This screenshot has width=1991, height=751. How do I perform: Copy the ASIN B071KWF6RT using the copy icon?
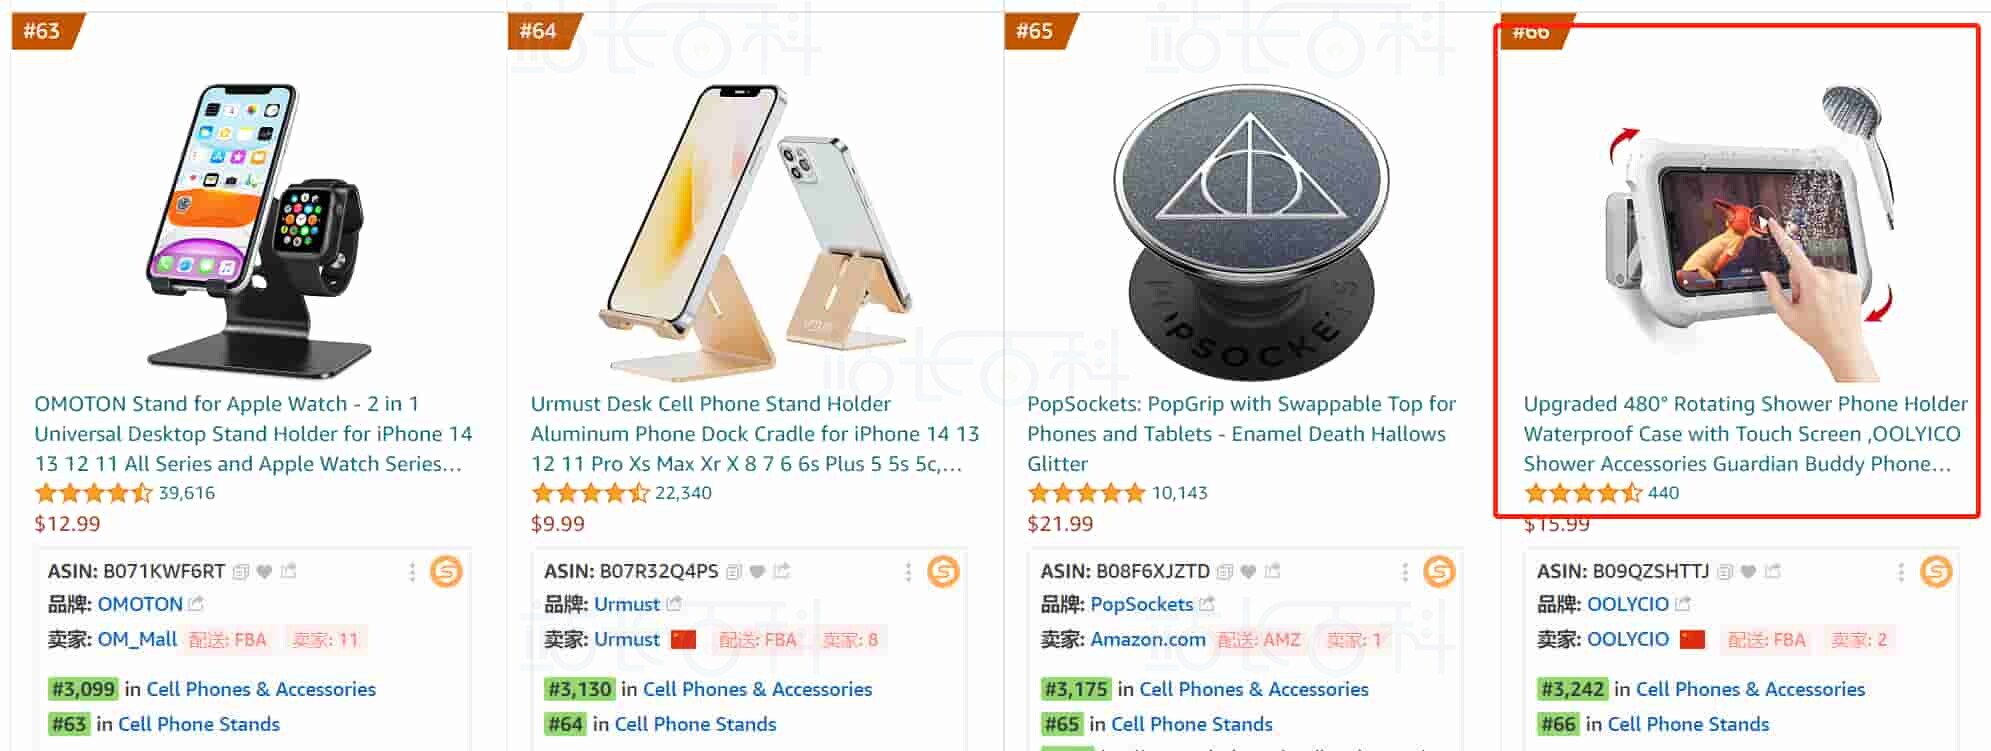239,571
